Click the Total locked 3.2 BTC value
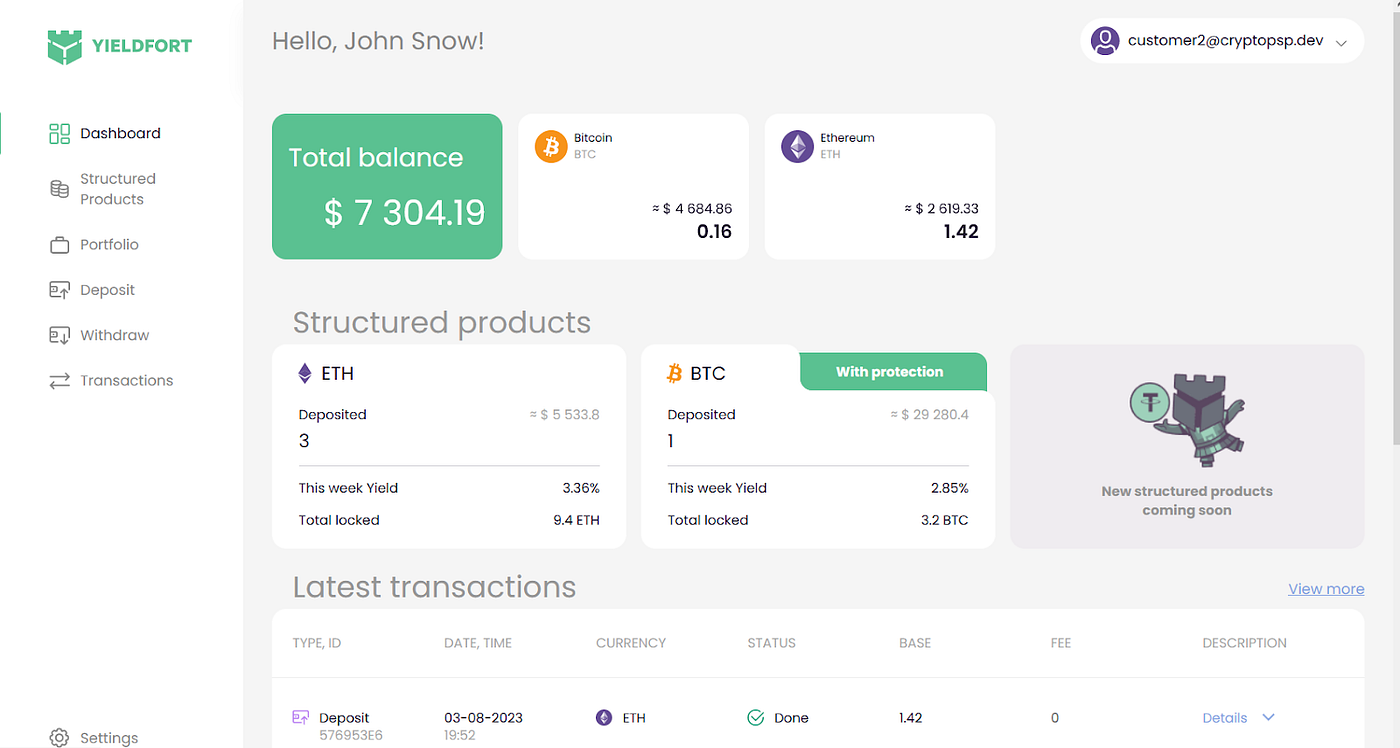 pos(944,520)
